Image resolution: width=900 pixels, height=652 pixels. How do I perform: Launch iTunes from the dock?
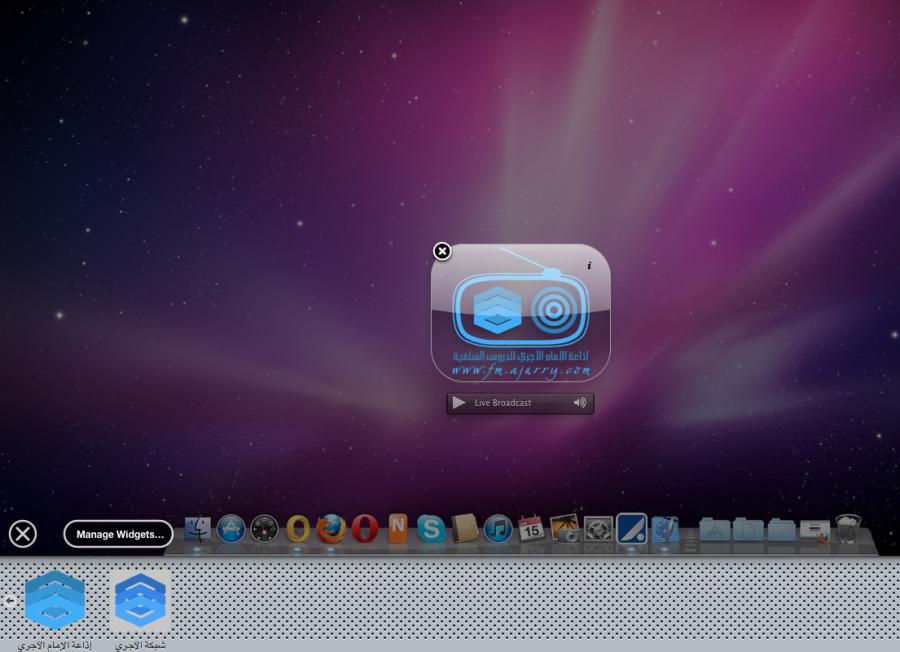[498, 528]
